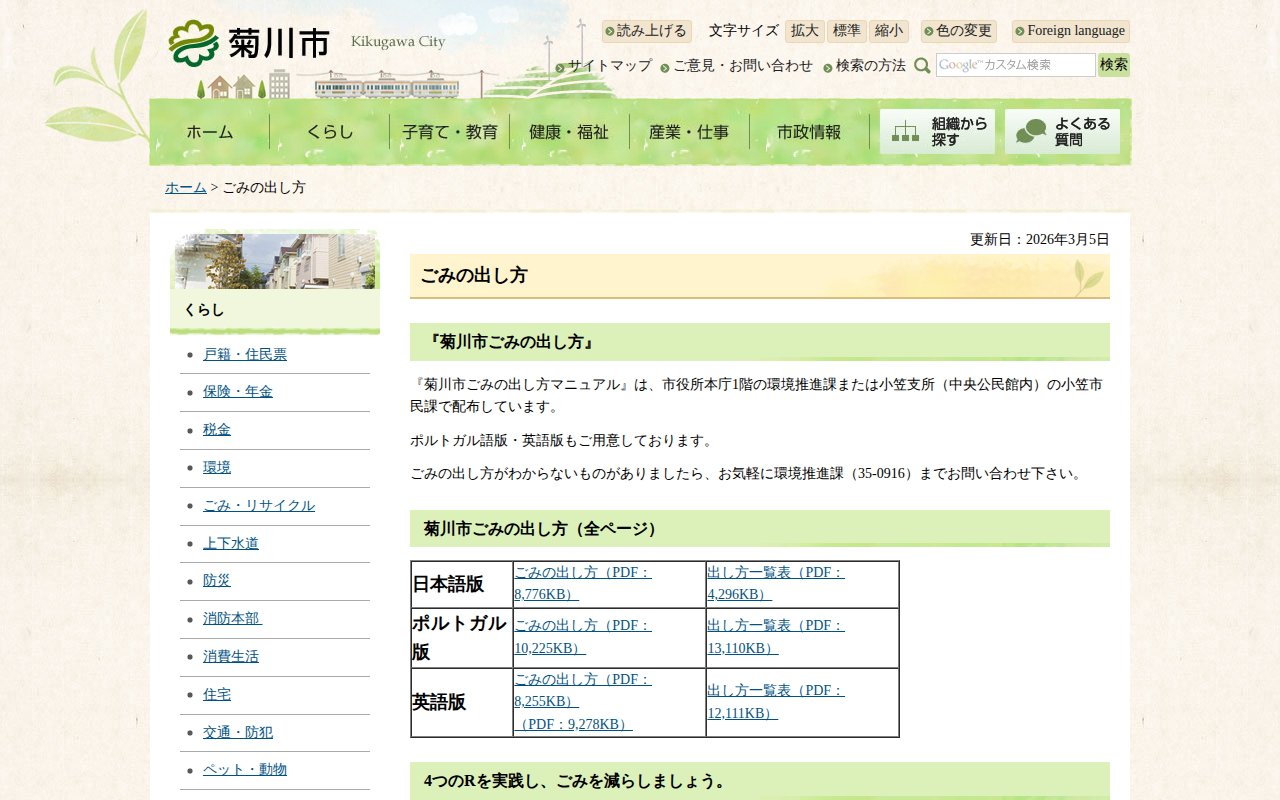Open 消防本部 sidebar link
The image size is (1280, 800).
tap(232, 619)
